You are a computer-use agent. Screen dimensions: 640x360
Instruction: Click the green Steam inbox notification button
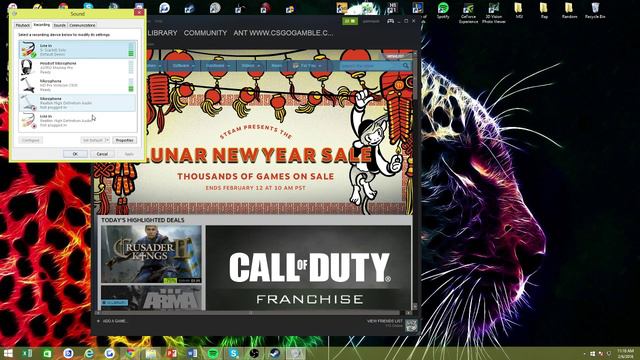pos(350,21)
